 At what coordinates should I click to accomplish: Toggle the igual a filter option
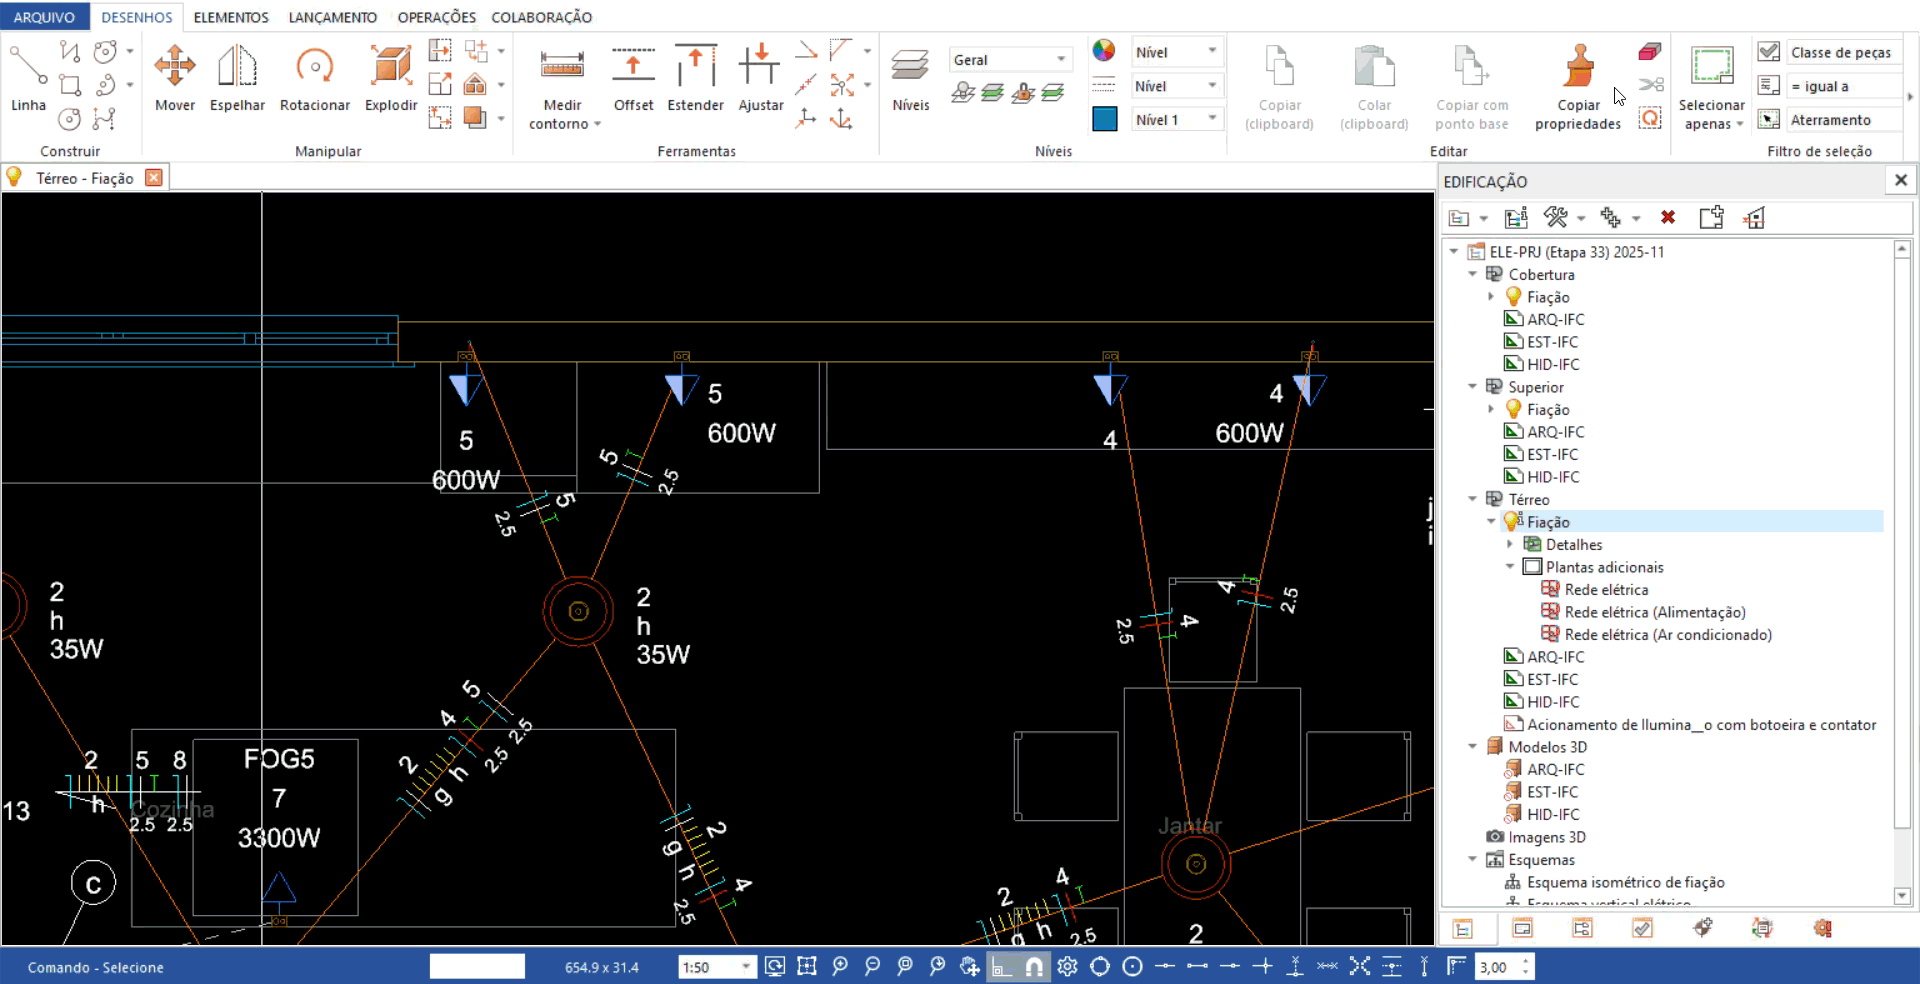[x=1769, y=86]
